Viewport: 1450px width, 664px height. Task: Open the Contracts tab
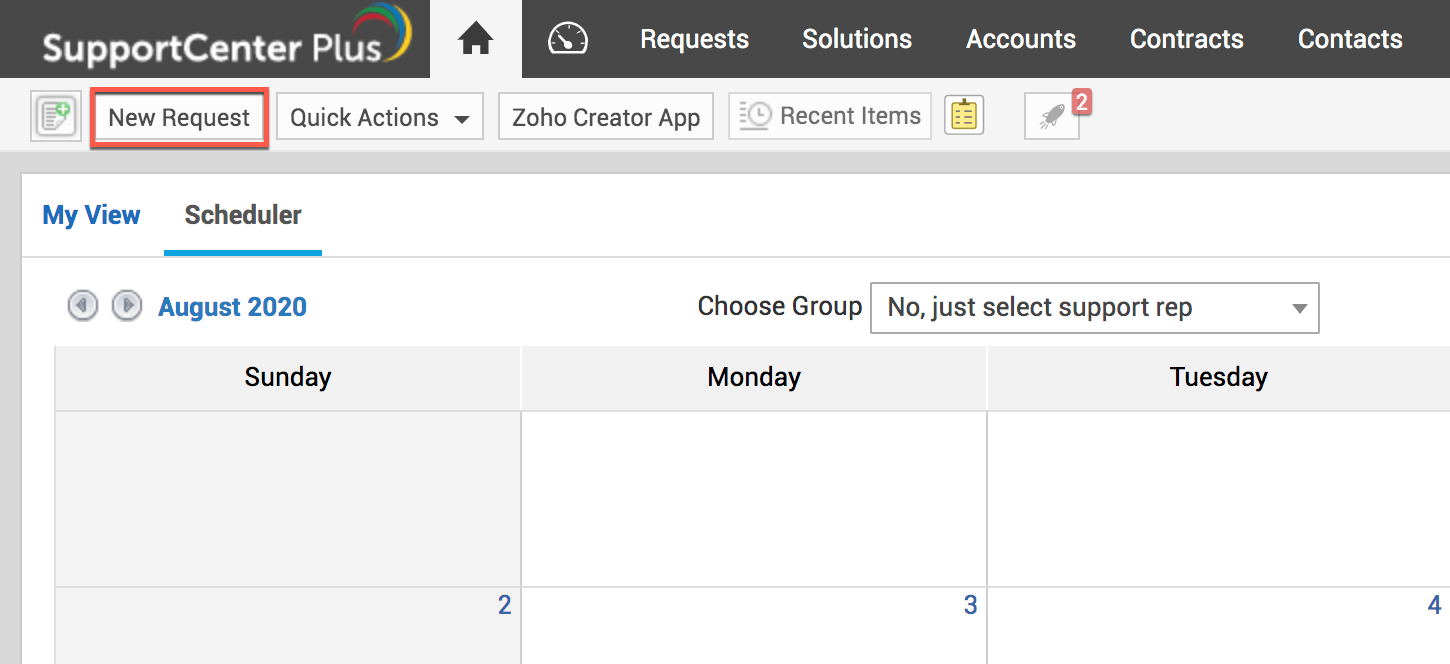[1187, 39]
